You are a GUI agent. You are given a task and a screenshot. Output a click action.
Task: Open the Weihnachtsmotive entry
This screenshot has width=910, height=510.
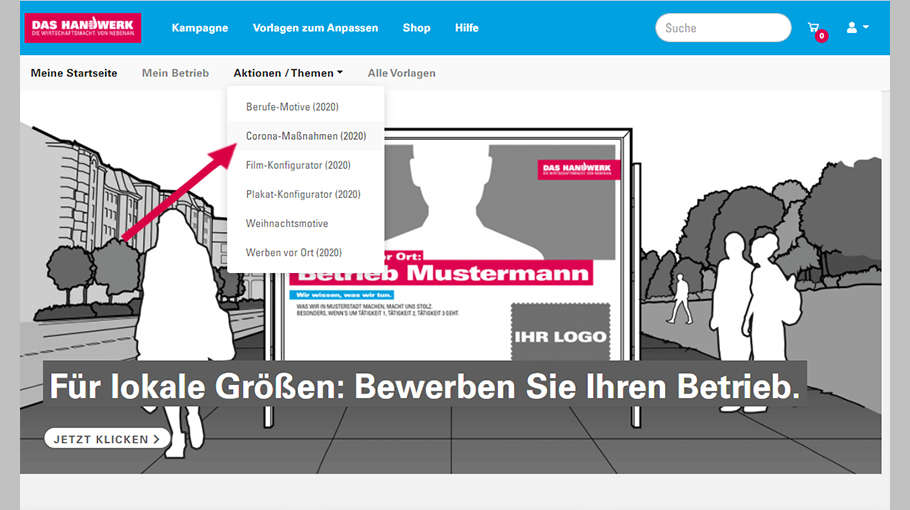305,223
